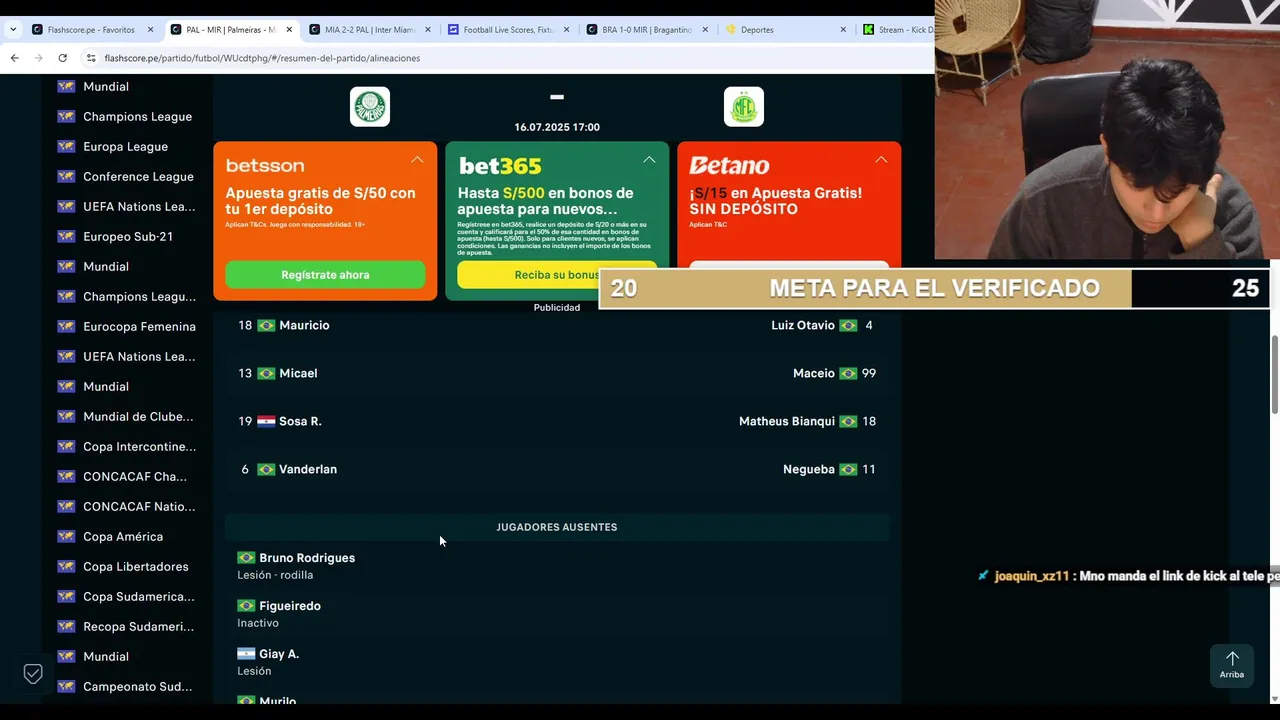Click the Mirassol team crest

point(744,107)
